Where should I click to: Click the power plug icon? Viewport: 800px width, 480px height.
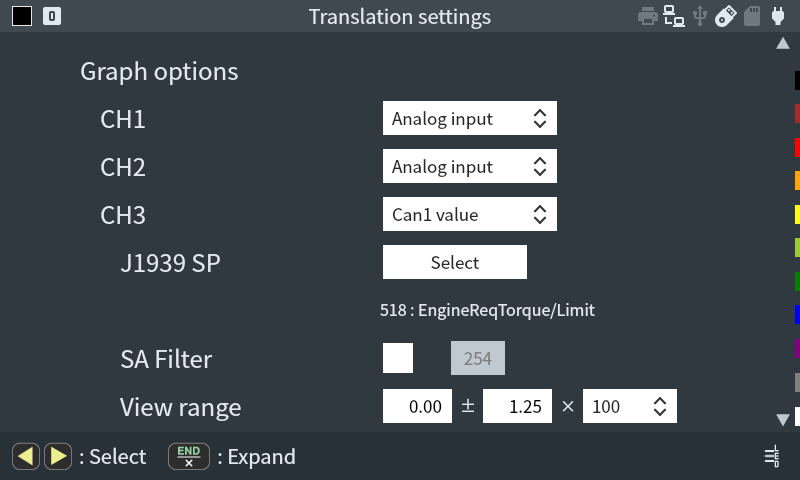pyautogui.click(x=777, y=16)
